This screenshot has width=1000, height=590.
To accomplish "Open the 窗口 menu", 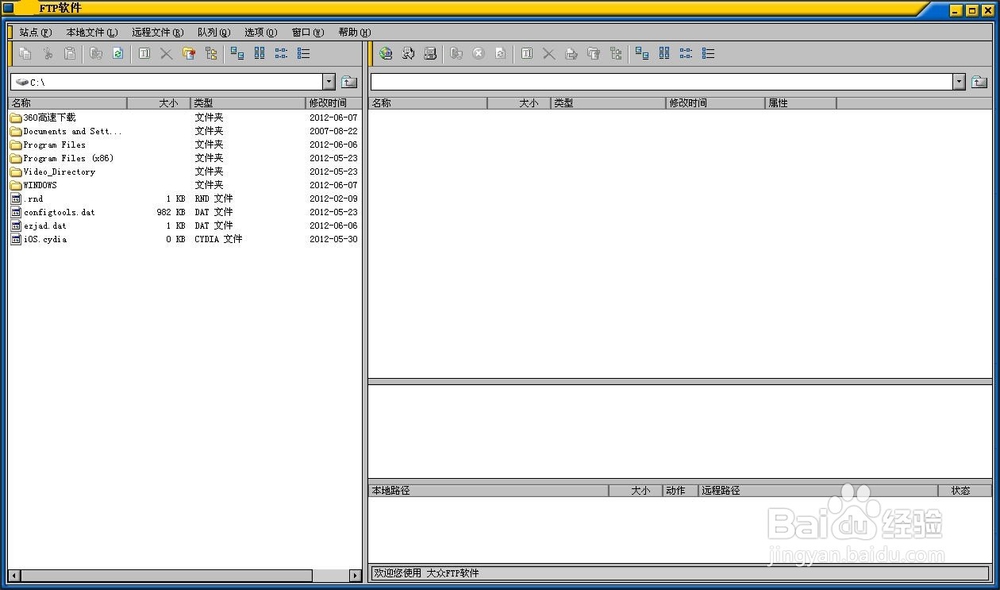I will 307,32.
